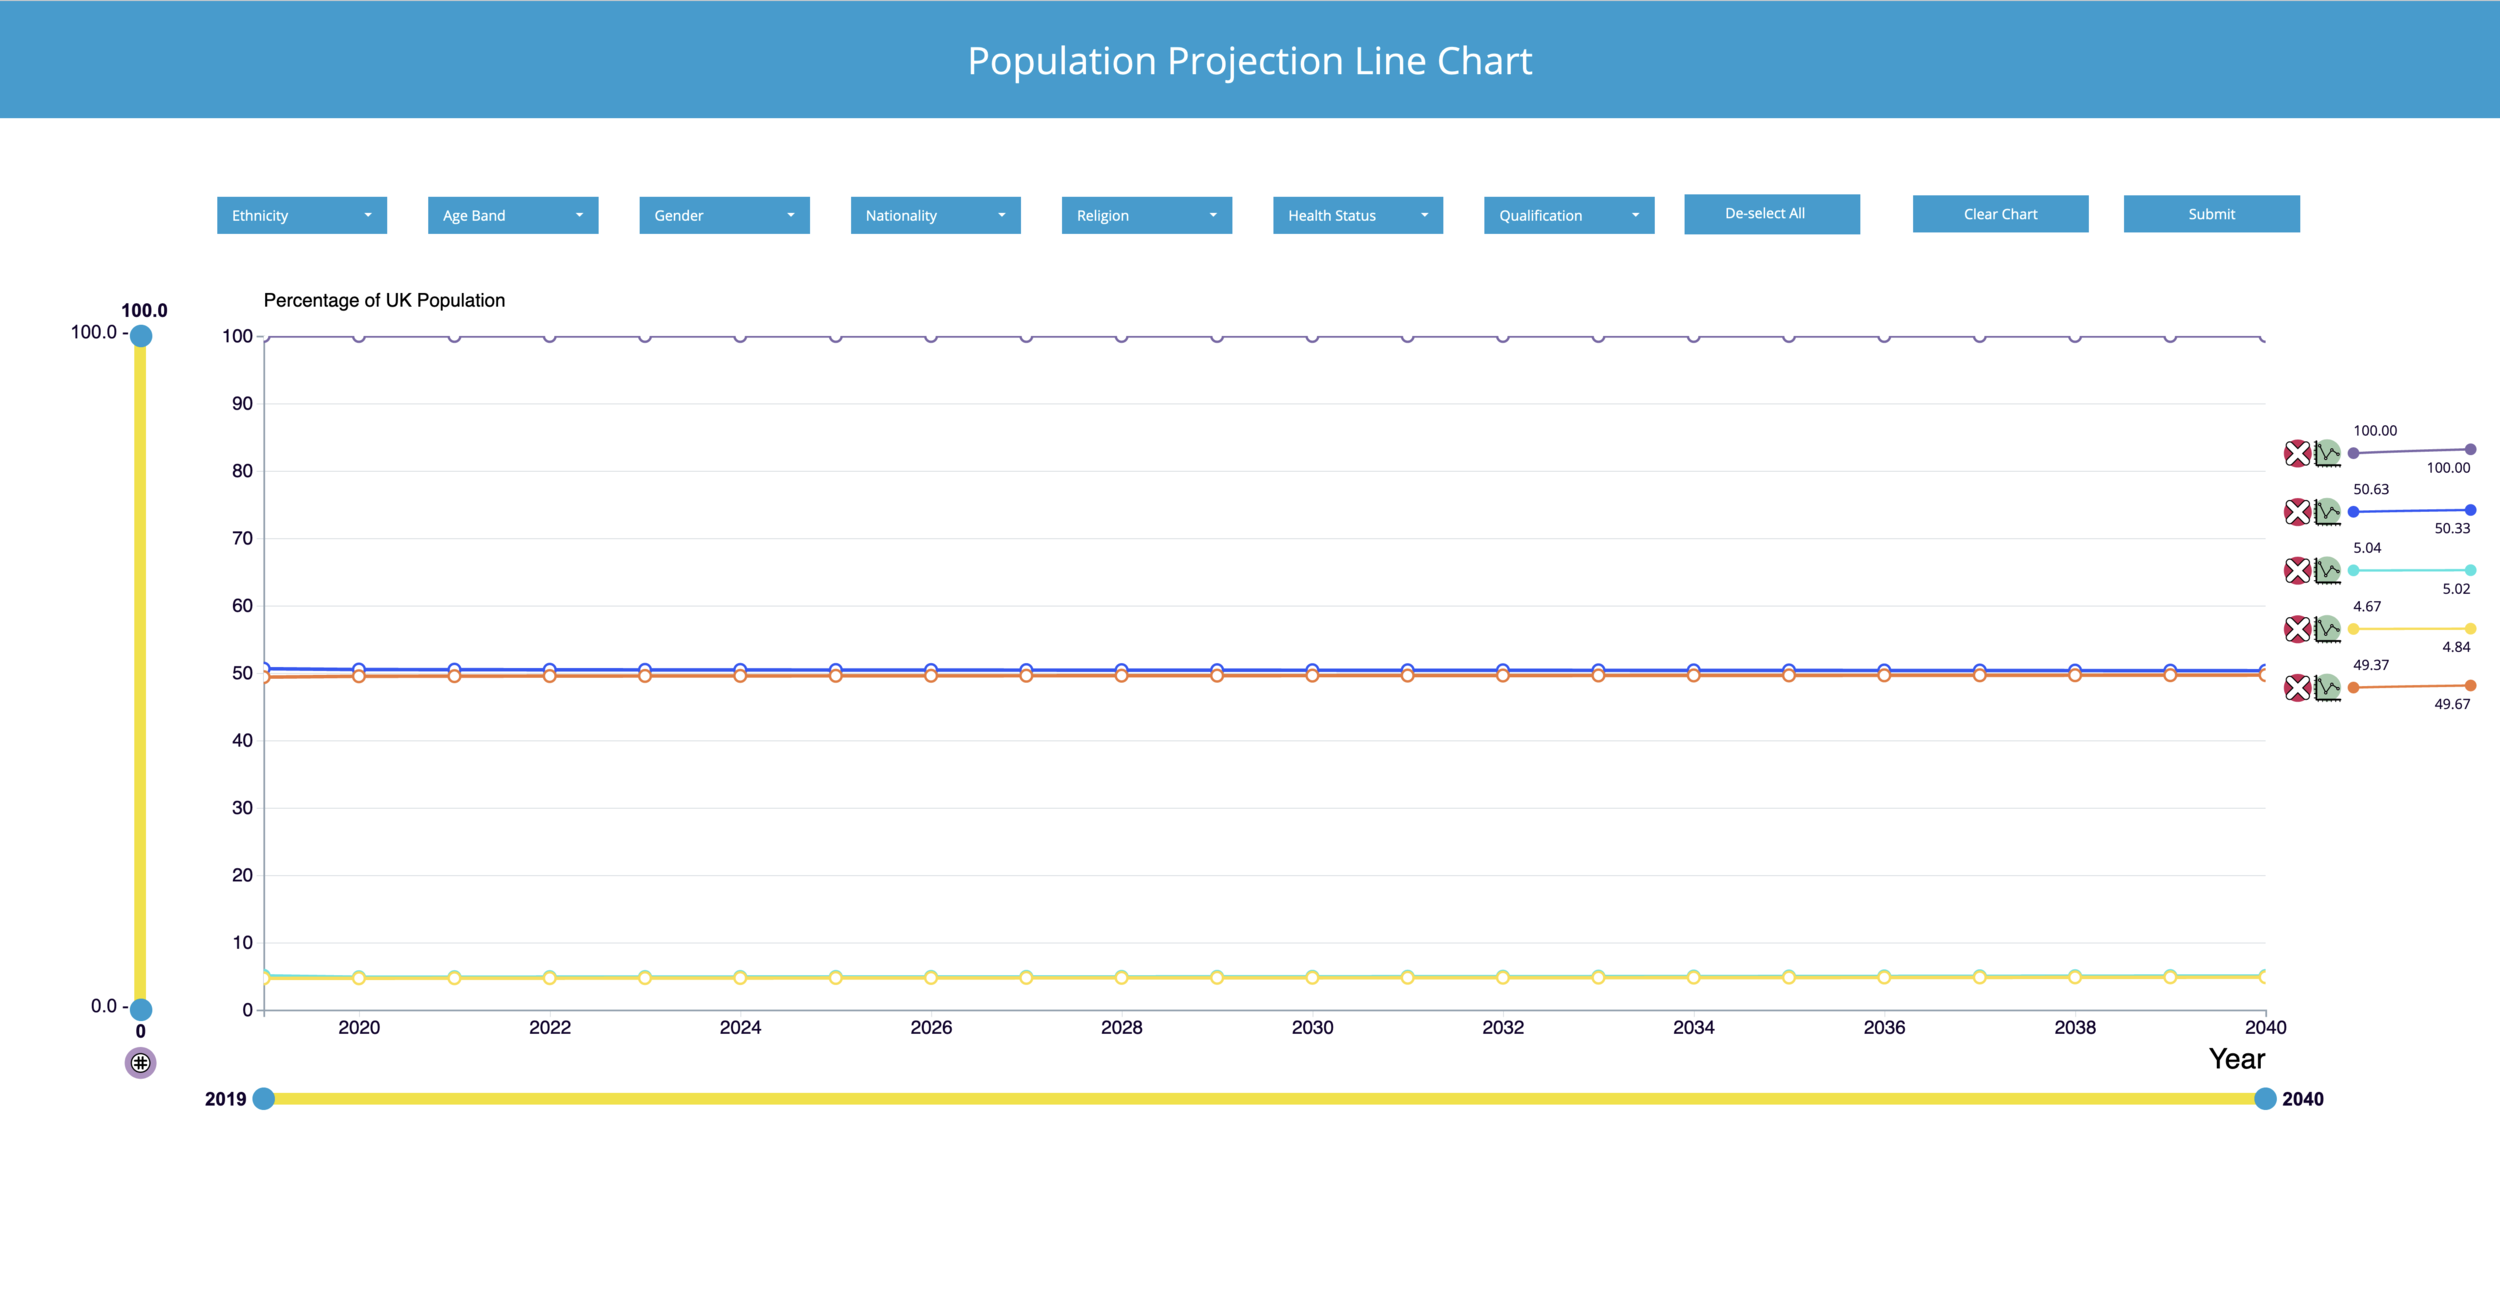Expand the Qualification dropdown
The width and height of the screenshot is (2500, 1297).
pyautogui.click(x=1569, y=215)
